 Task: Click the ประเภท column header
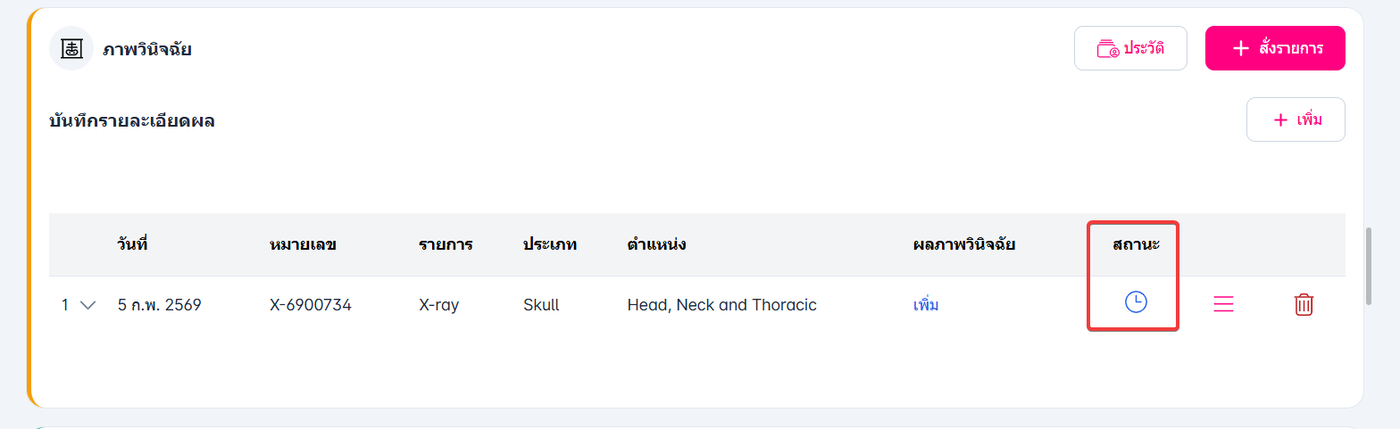pyautogui.click(x=550, y=245)
